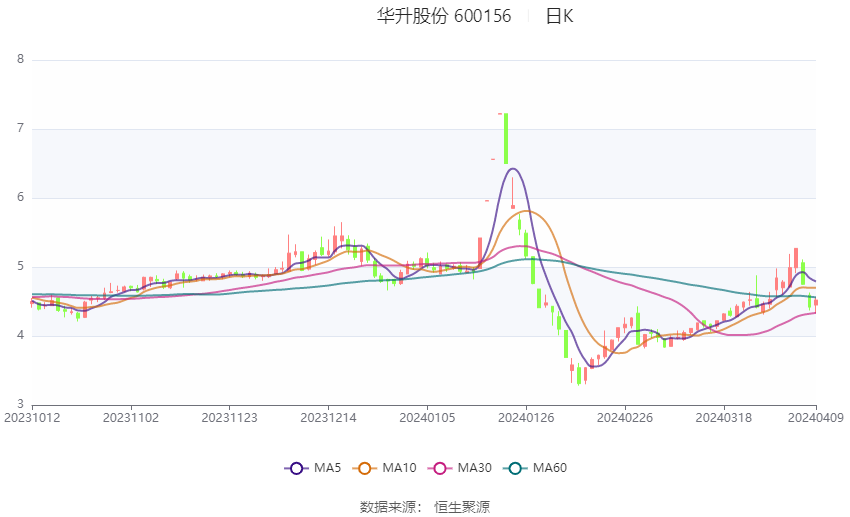The height and width of the screenshot is (517, 850).
Task: Toggle the MA60 legend series
Action: pyautogui.click(x=535, y=468)
